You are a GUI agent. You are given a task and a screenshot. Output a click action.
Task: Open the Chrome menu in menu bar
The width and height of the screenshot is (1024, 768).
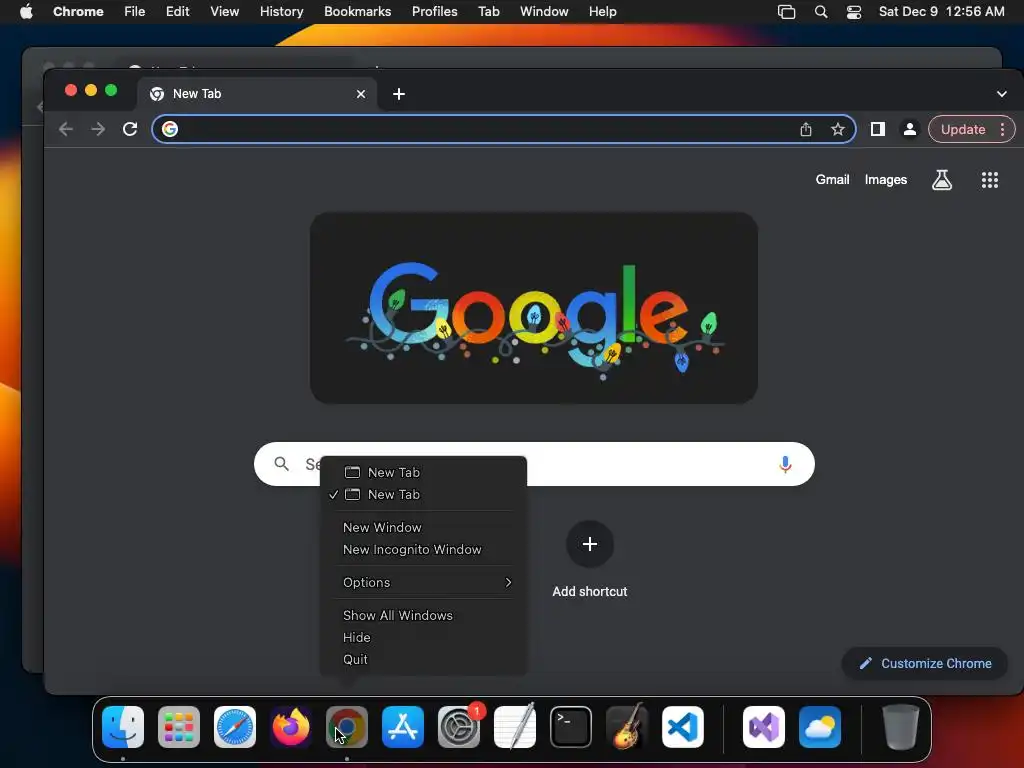tap(78, 12)
